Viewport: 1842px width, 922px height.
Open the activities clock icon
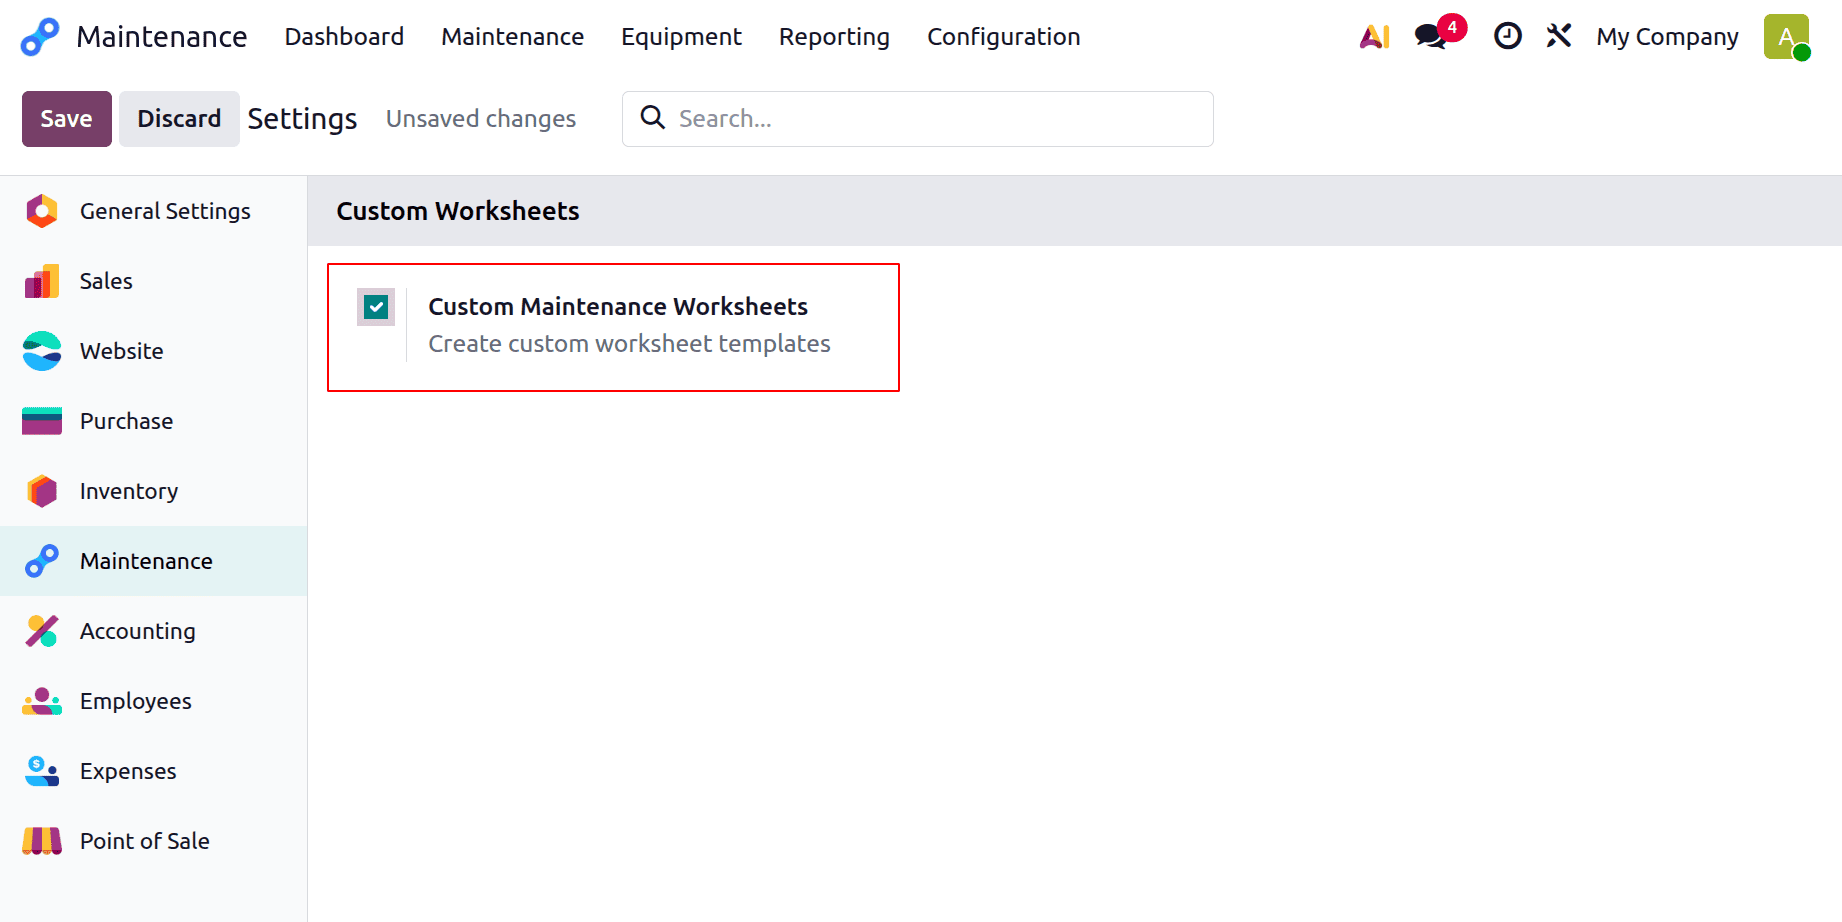tap(1507, 36)
